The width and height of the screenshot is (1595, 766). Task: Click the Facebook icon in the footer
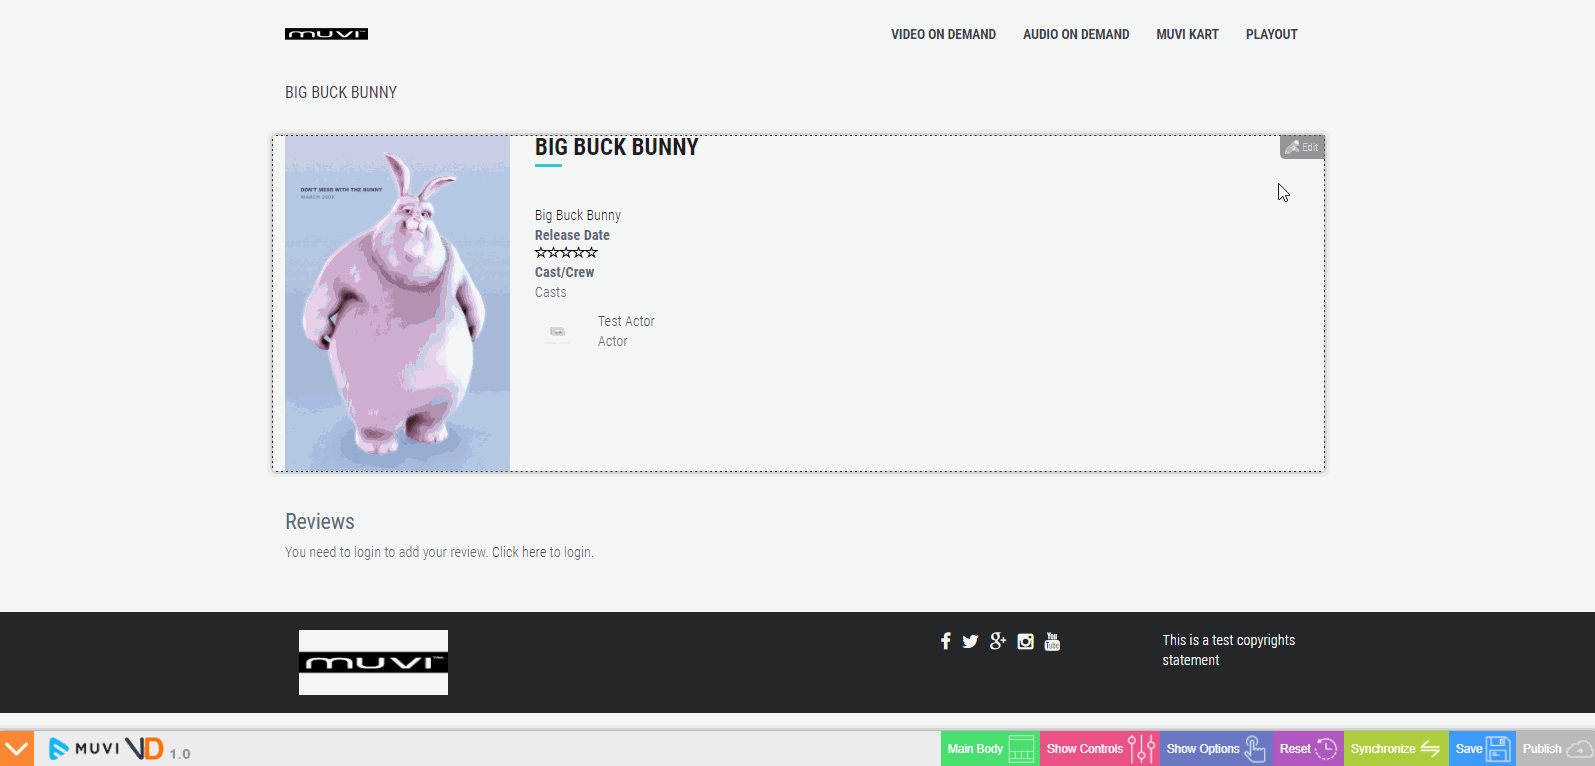pyautogui.click(x=946, y=641)
